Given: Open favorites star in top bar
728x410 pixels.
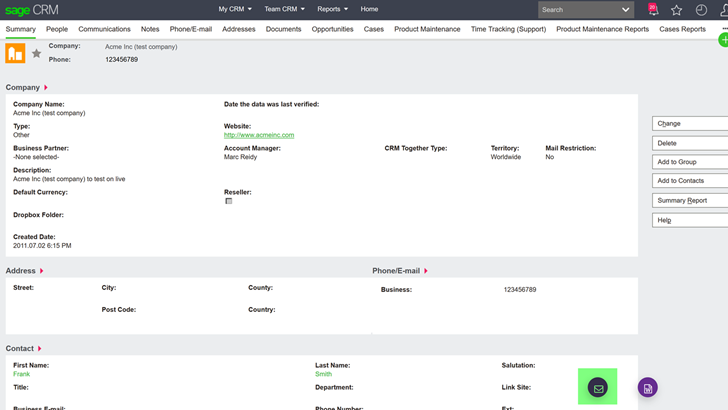Looking at the screenshot, I should 676,10.
